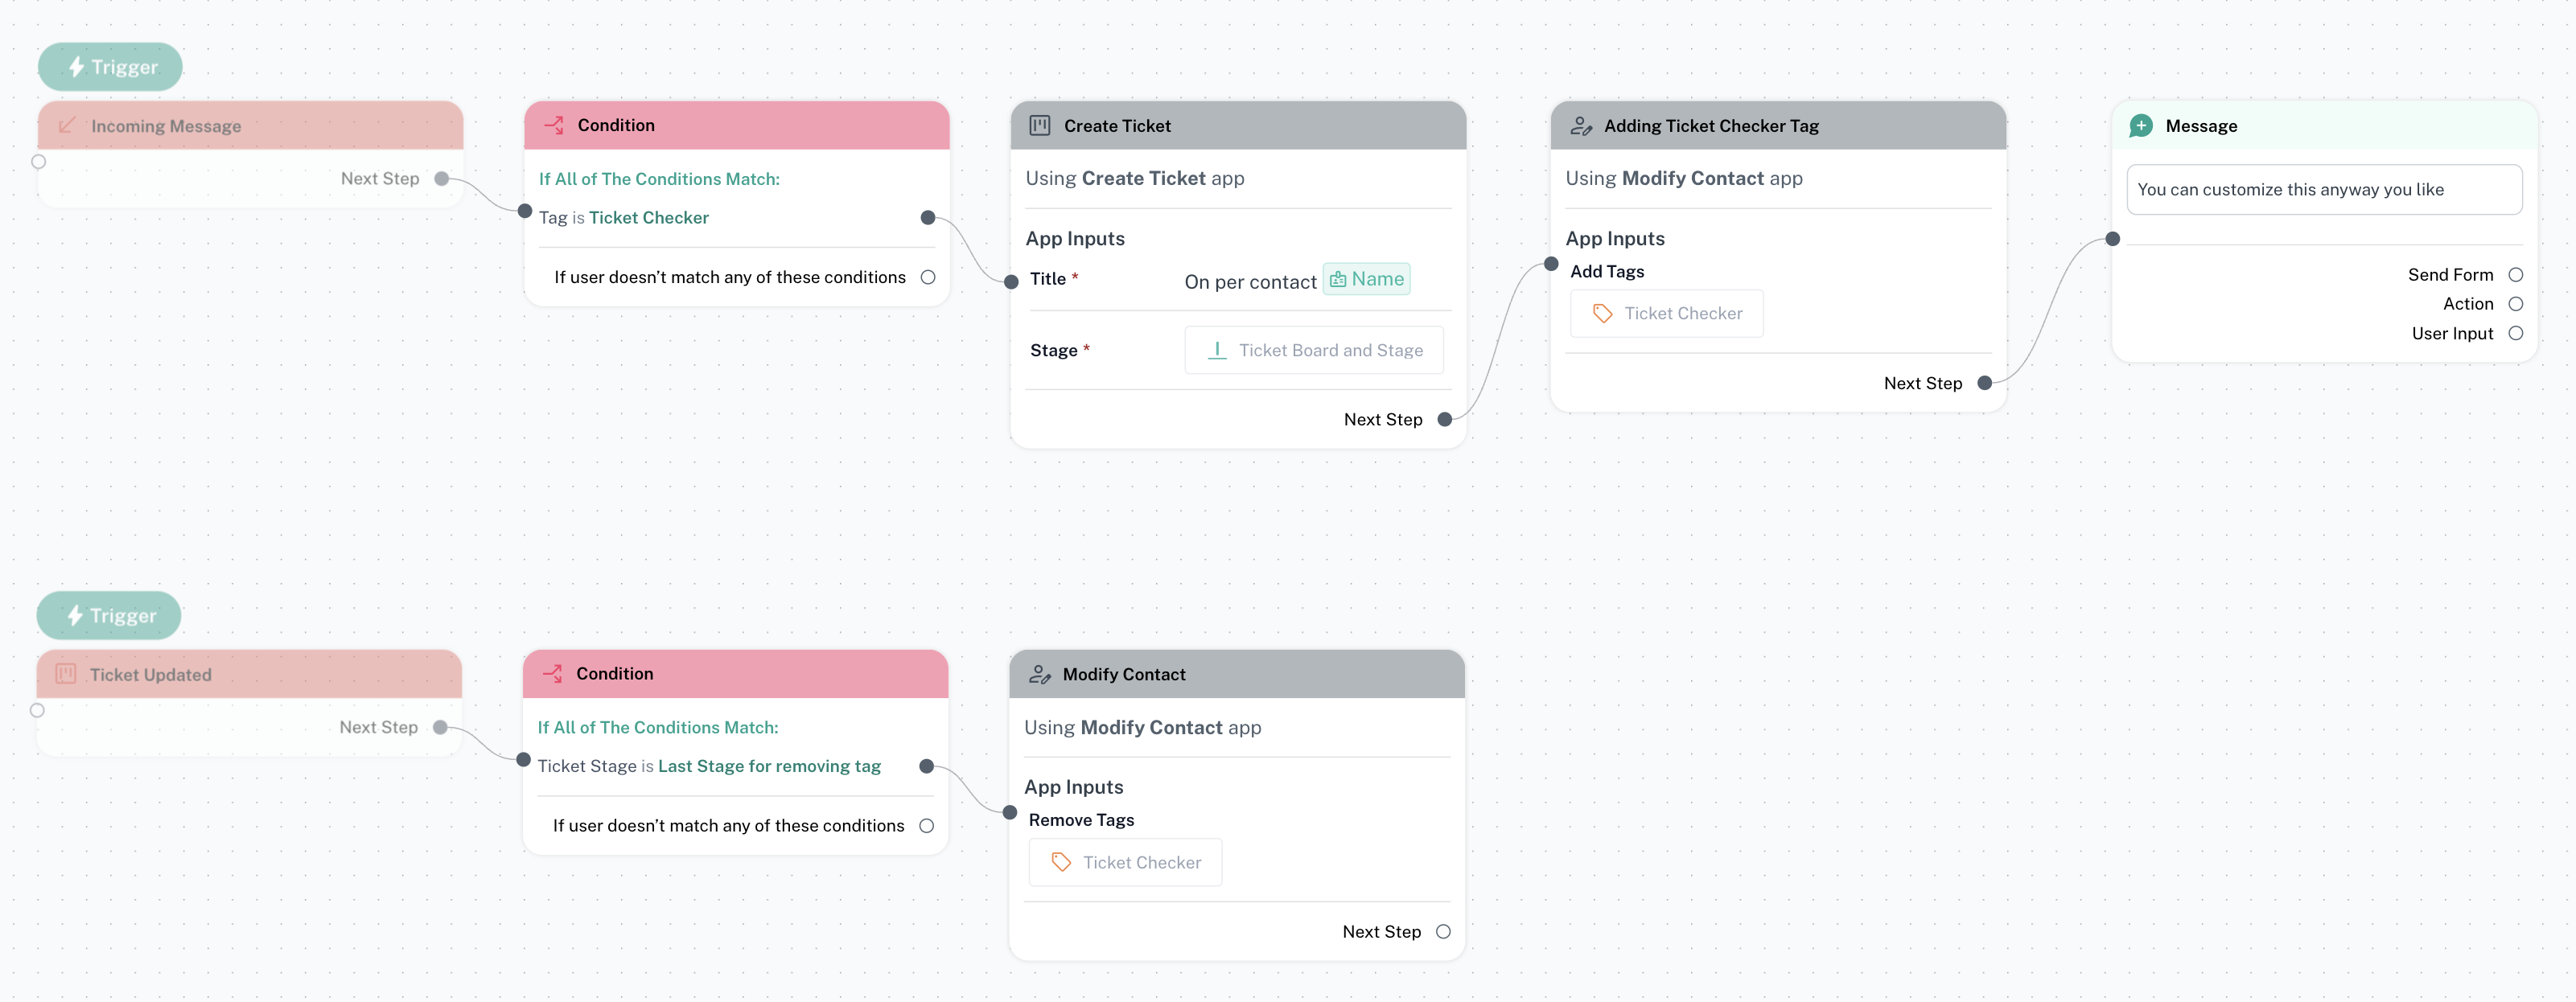Open the Remove Tags Ticket Checker field
Viewport: 2576px width, 1002px height.
[x=1125, y=862]
